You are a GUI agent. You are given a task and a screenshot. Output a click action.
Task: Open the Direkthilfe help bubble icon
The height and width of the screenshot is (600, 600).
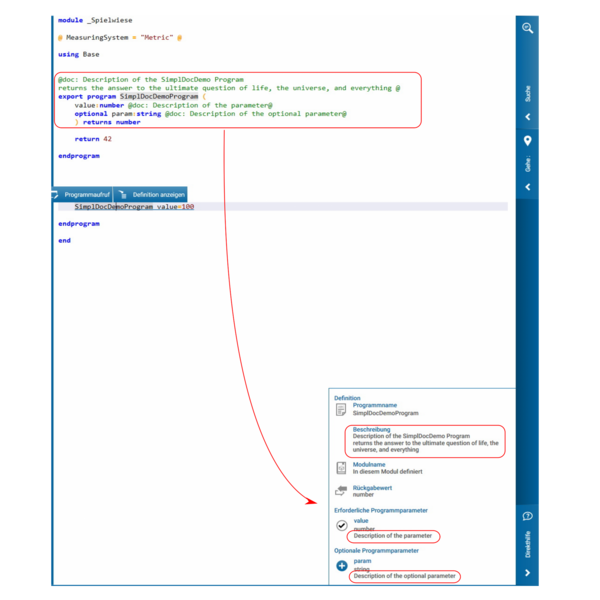pos(527,516)
